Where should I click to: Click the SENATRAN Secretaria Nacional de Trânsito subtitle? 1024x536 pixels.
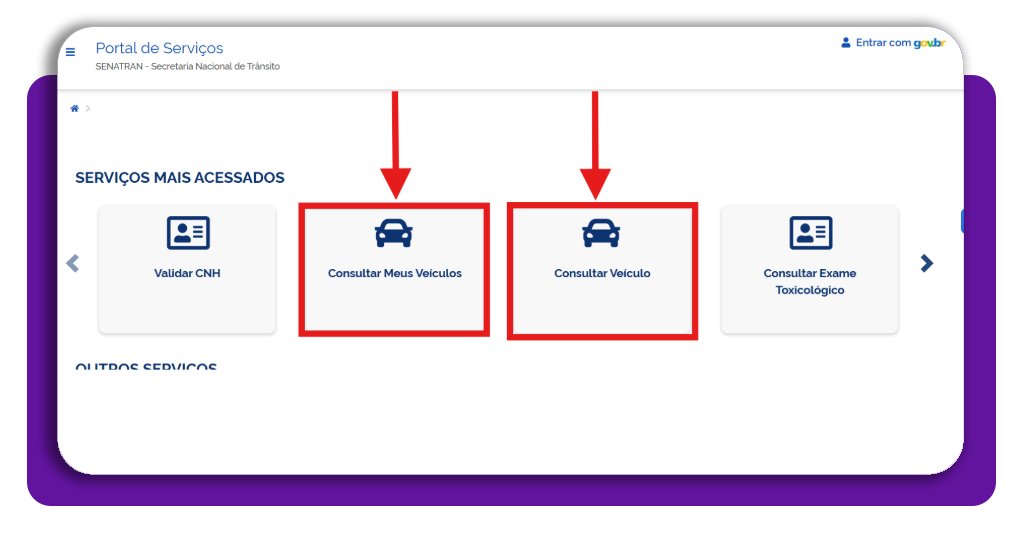(187, 66)
